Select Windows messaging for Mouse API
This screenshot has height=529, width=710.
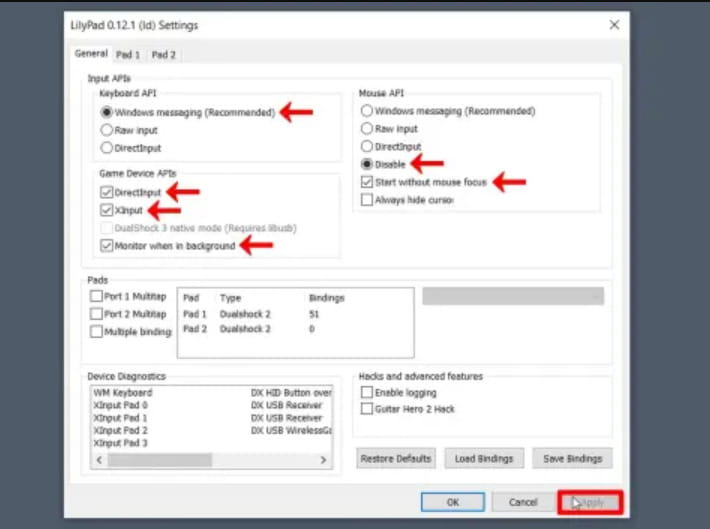pos(368,111)
